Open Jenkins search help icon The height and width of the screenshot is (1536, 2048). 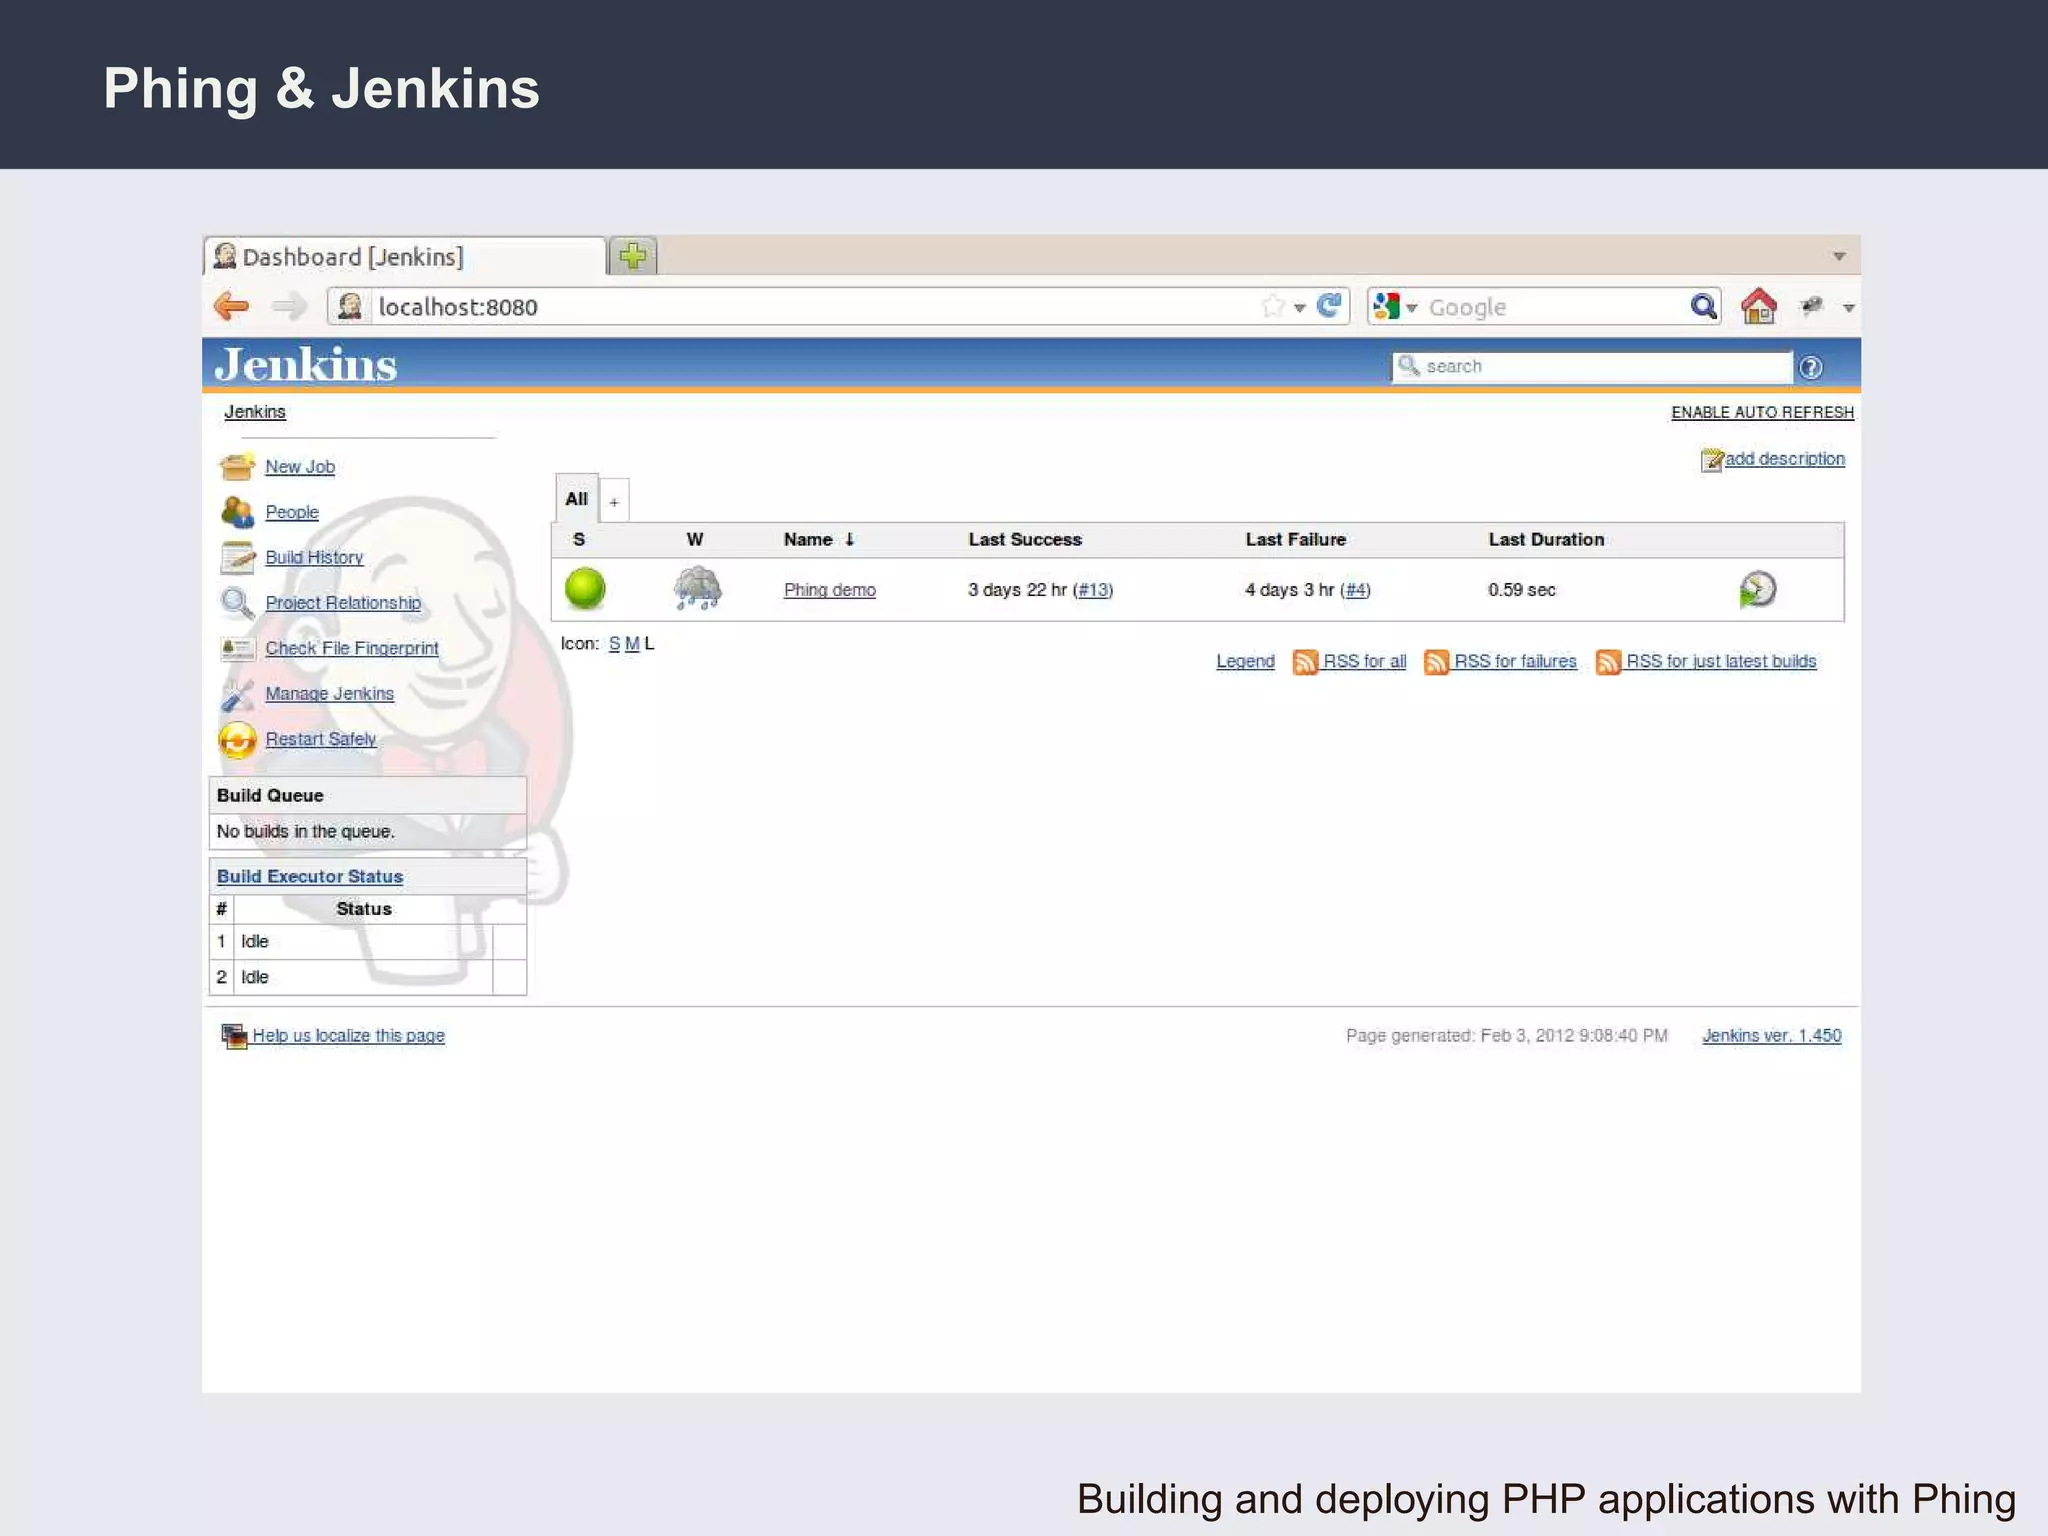pos(1810,367)
